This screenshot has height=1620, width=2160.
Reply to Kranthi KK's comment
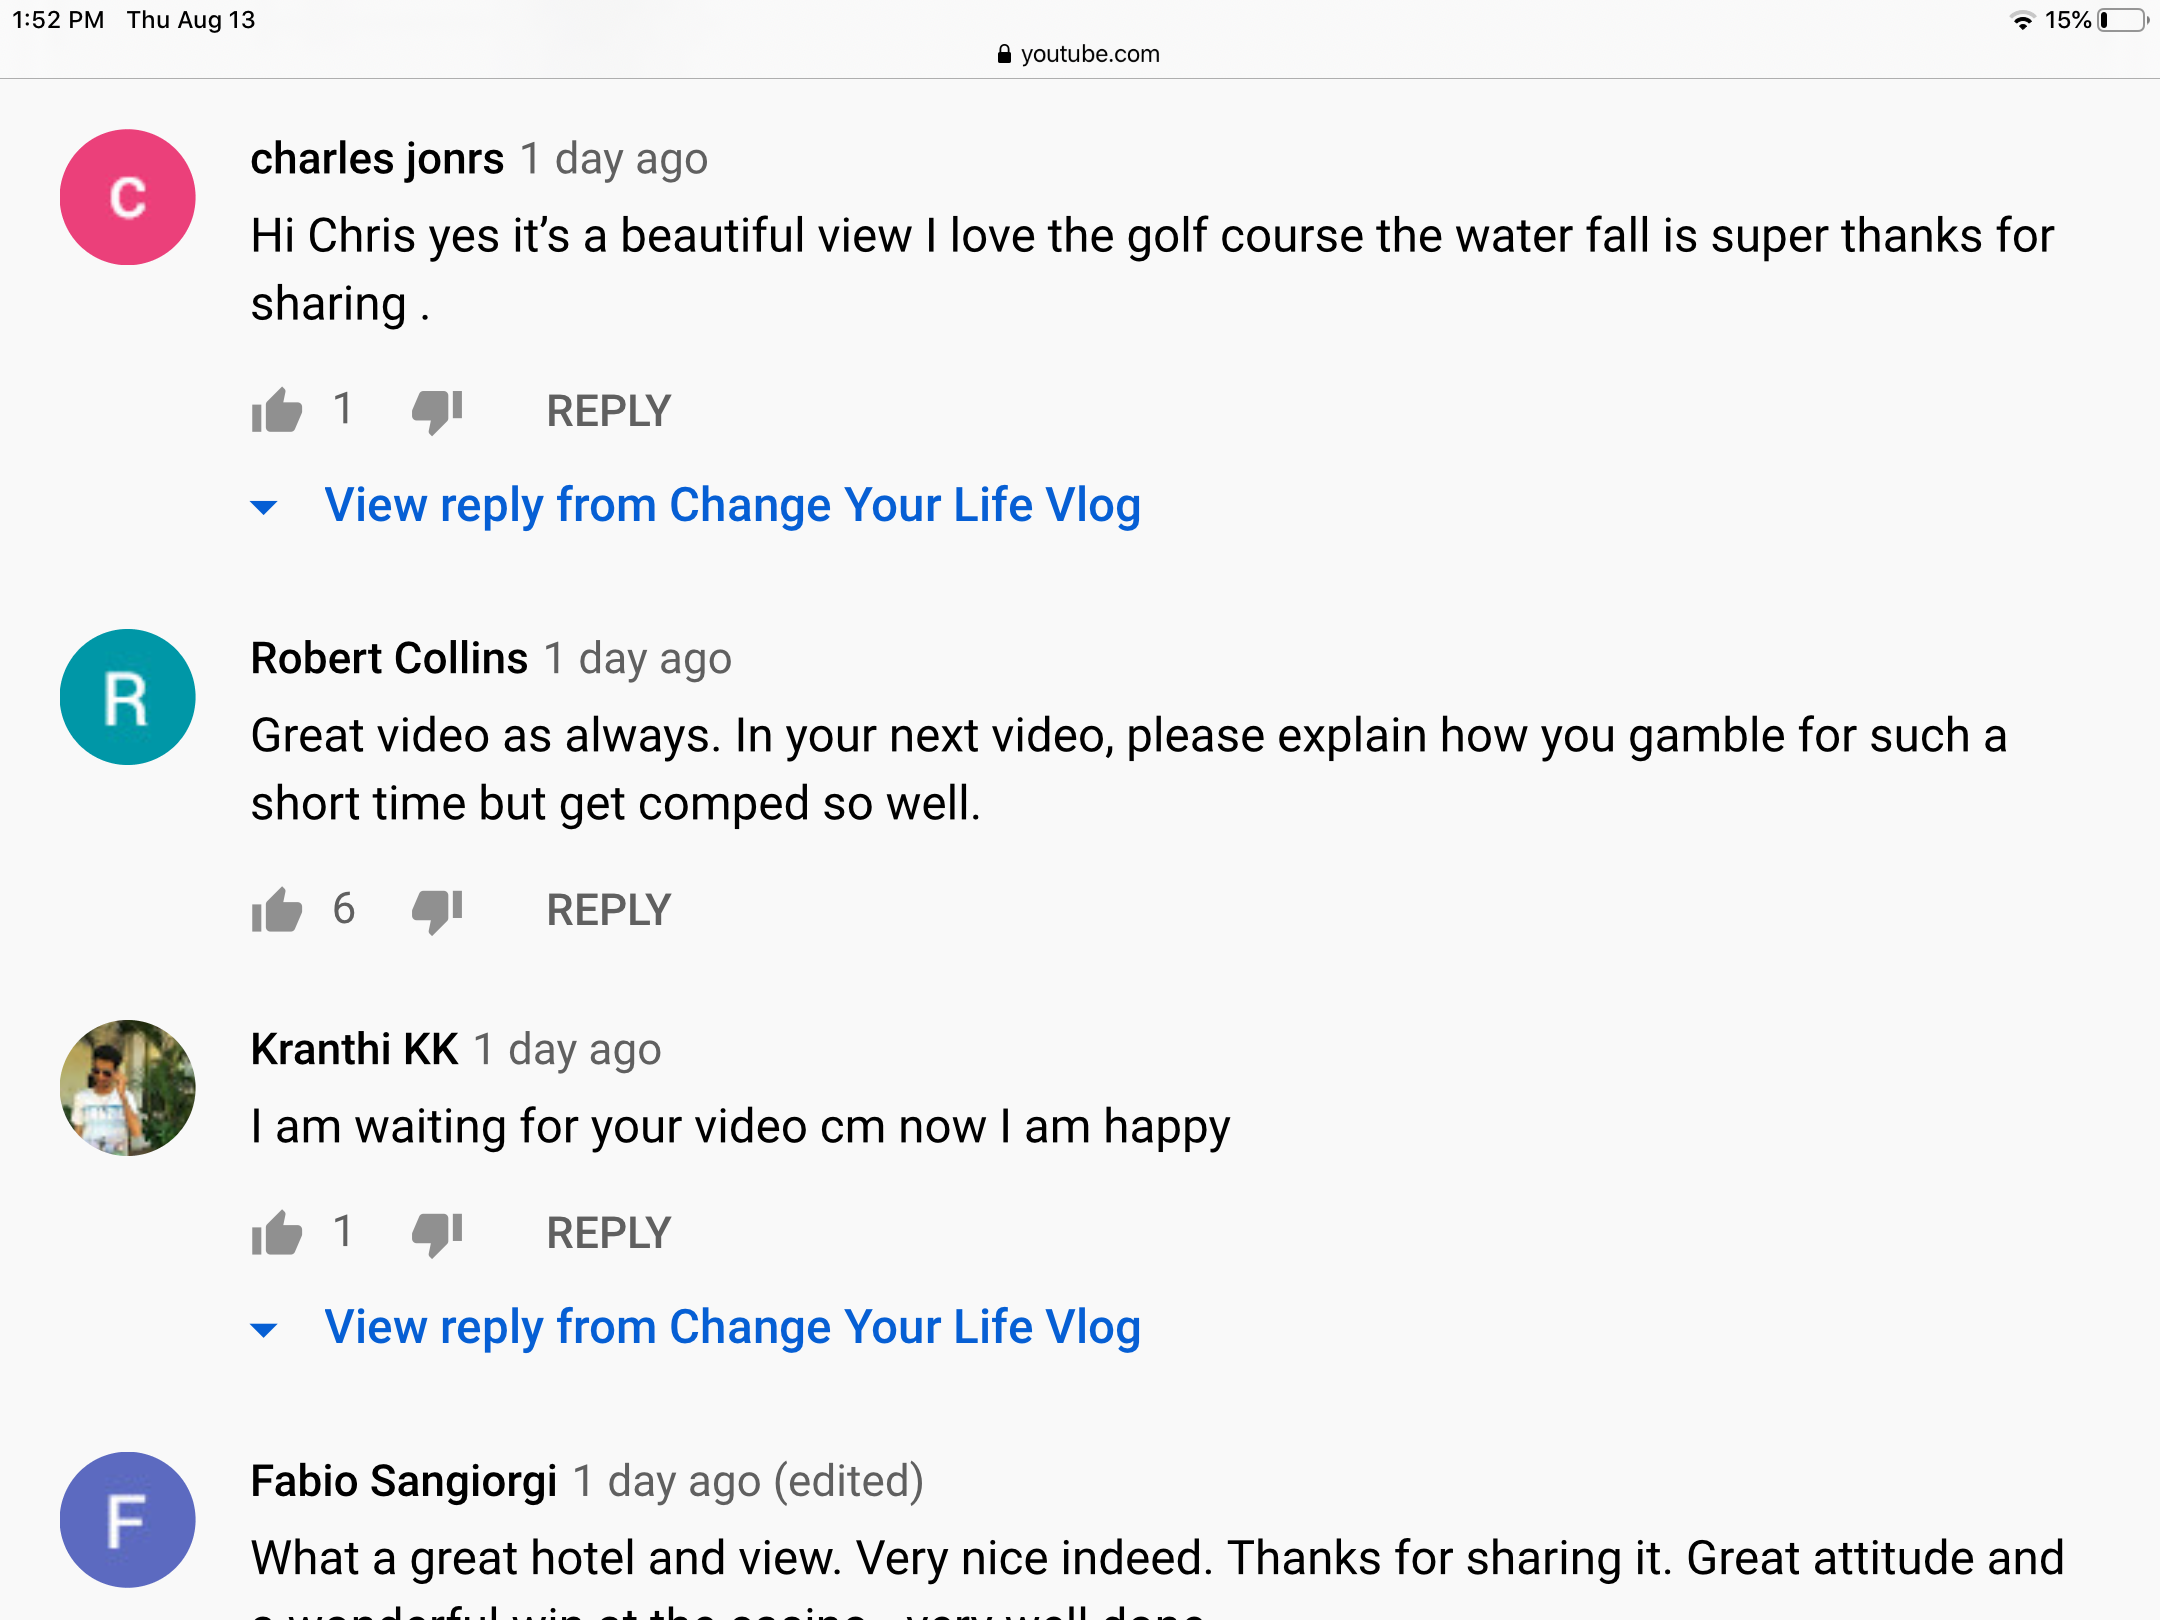click(608, 1233)
